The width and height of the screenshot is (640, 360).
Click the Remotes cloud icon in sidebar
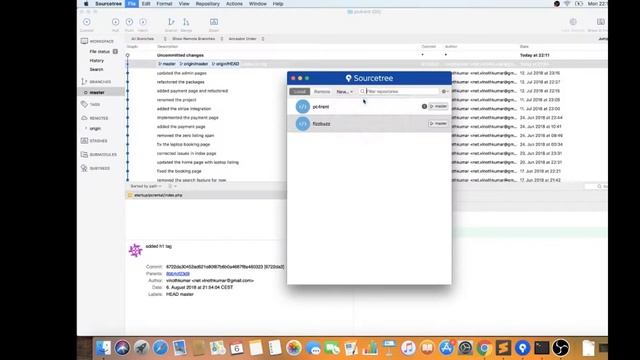(84, 118)
